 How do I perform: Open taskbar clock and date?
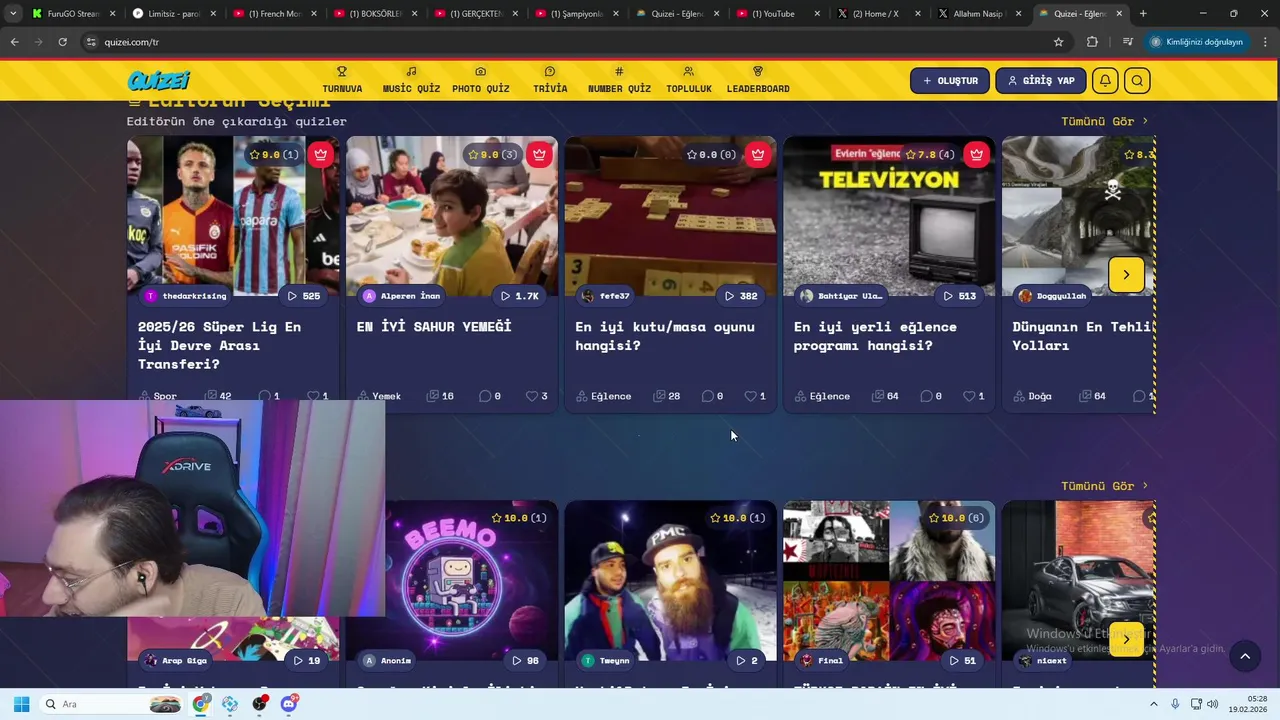click(x=1248, y=704)
